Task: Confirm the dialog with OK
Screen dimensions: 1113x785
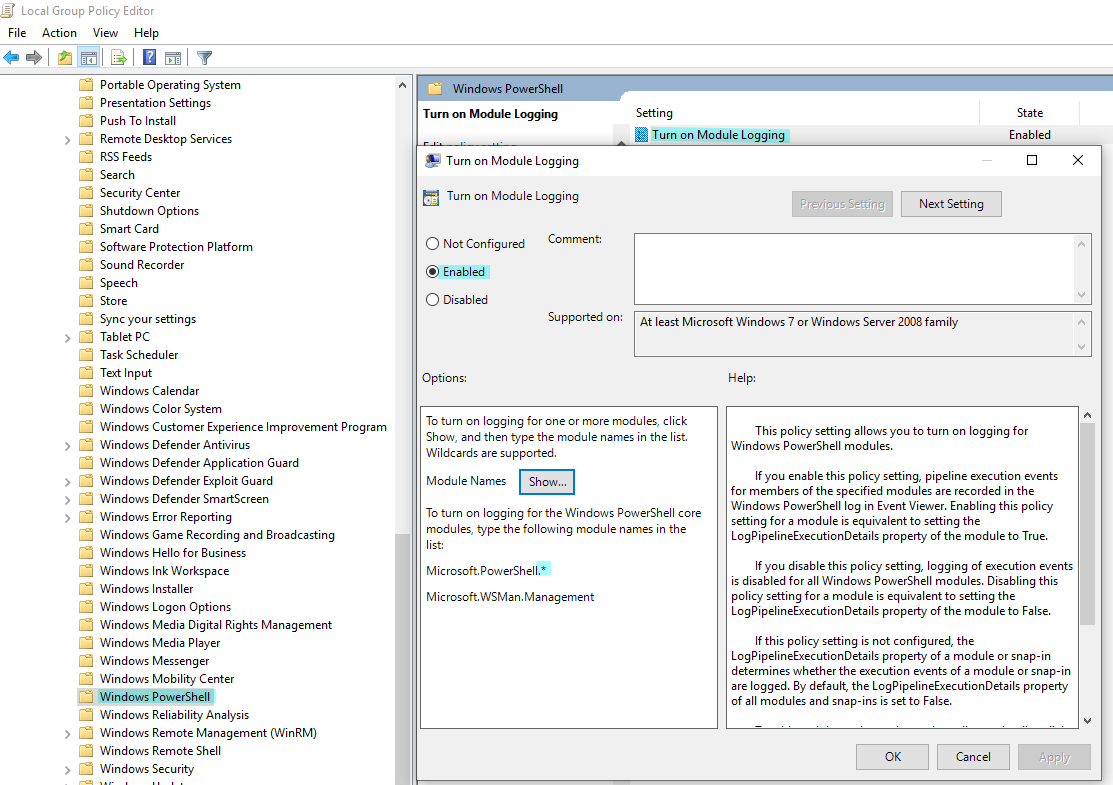Action: pos(892,757)
